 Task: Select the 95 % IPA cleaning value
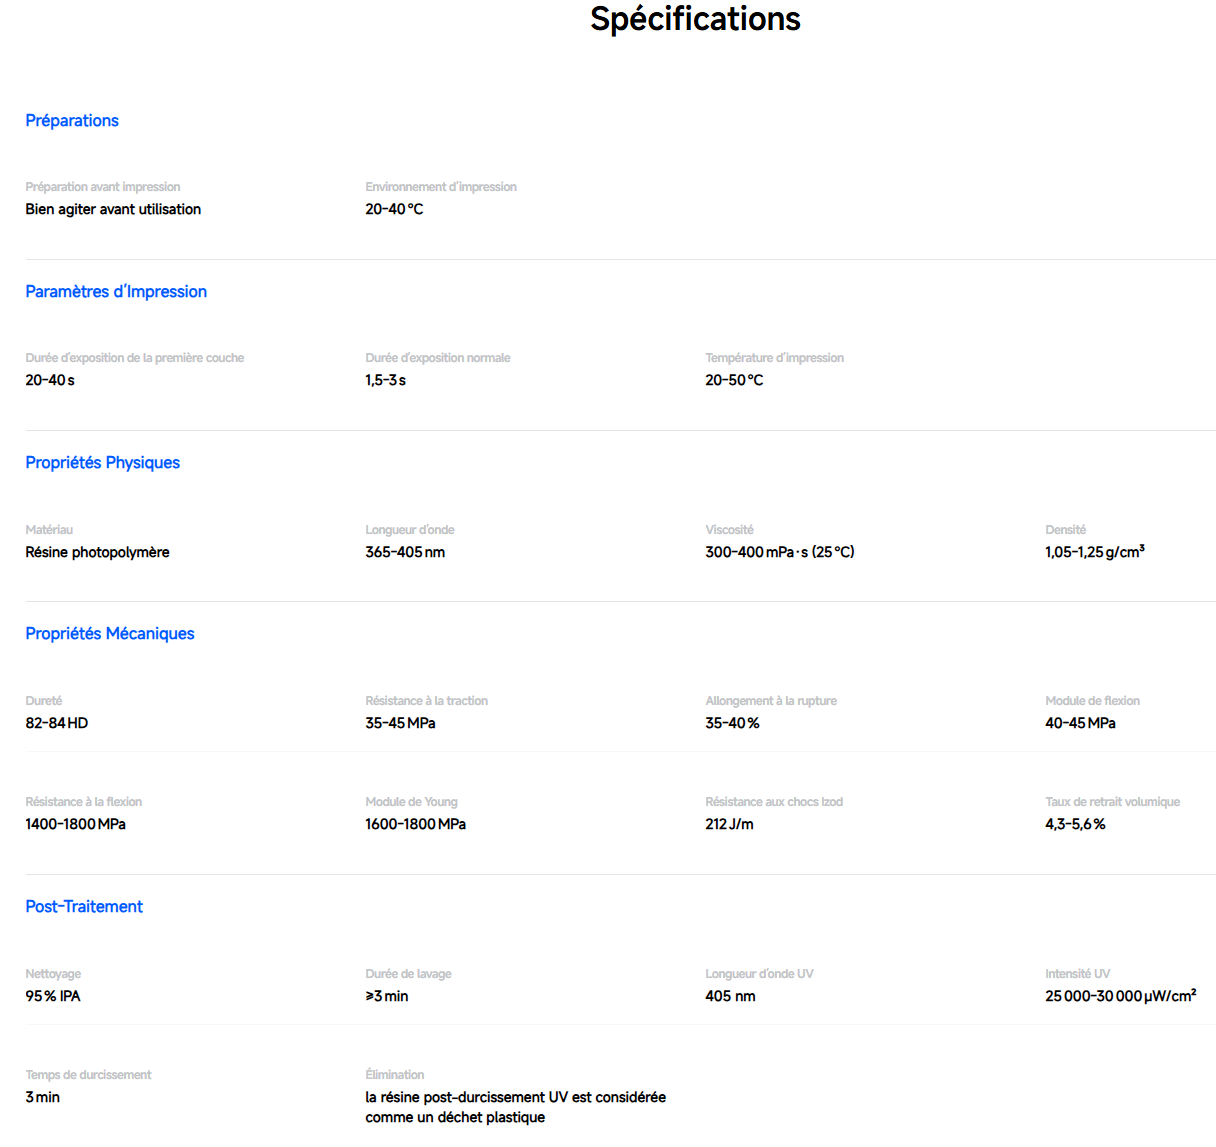click(53, 996)
